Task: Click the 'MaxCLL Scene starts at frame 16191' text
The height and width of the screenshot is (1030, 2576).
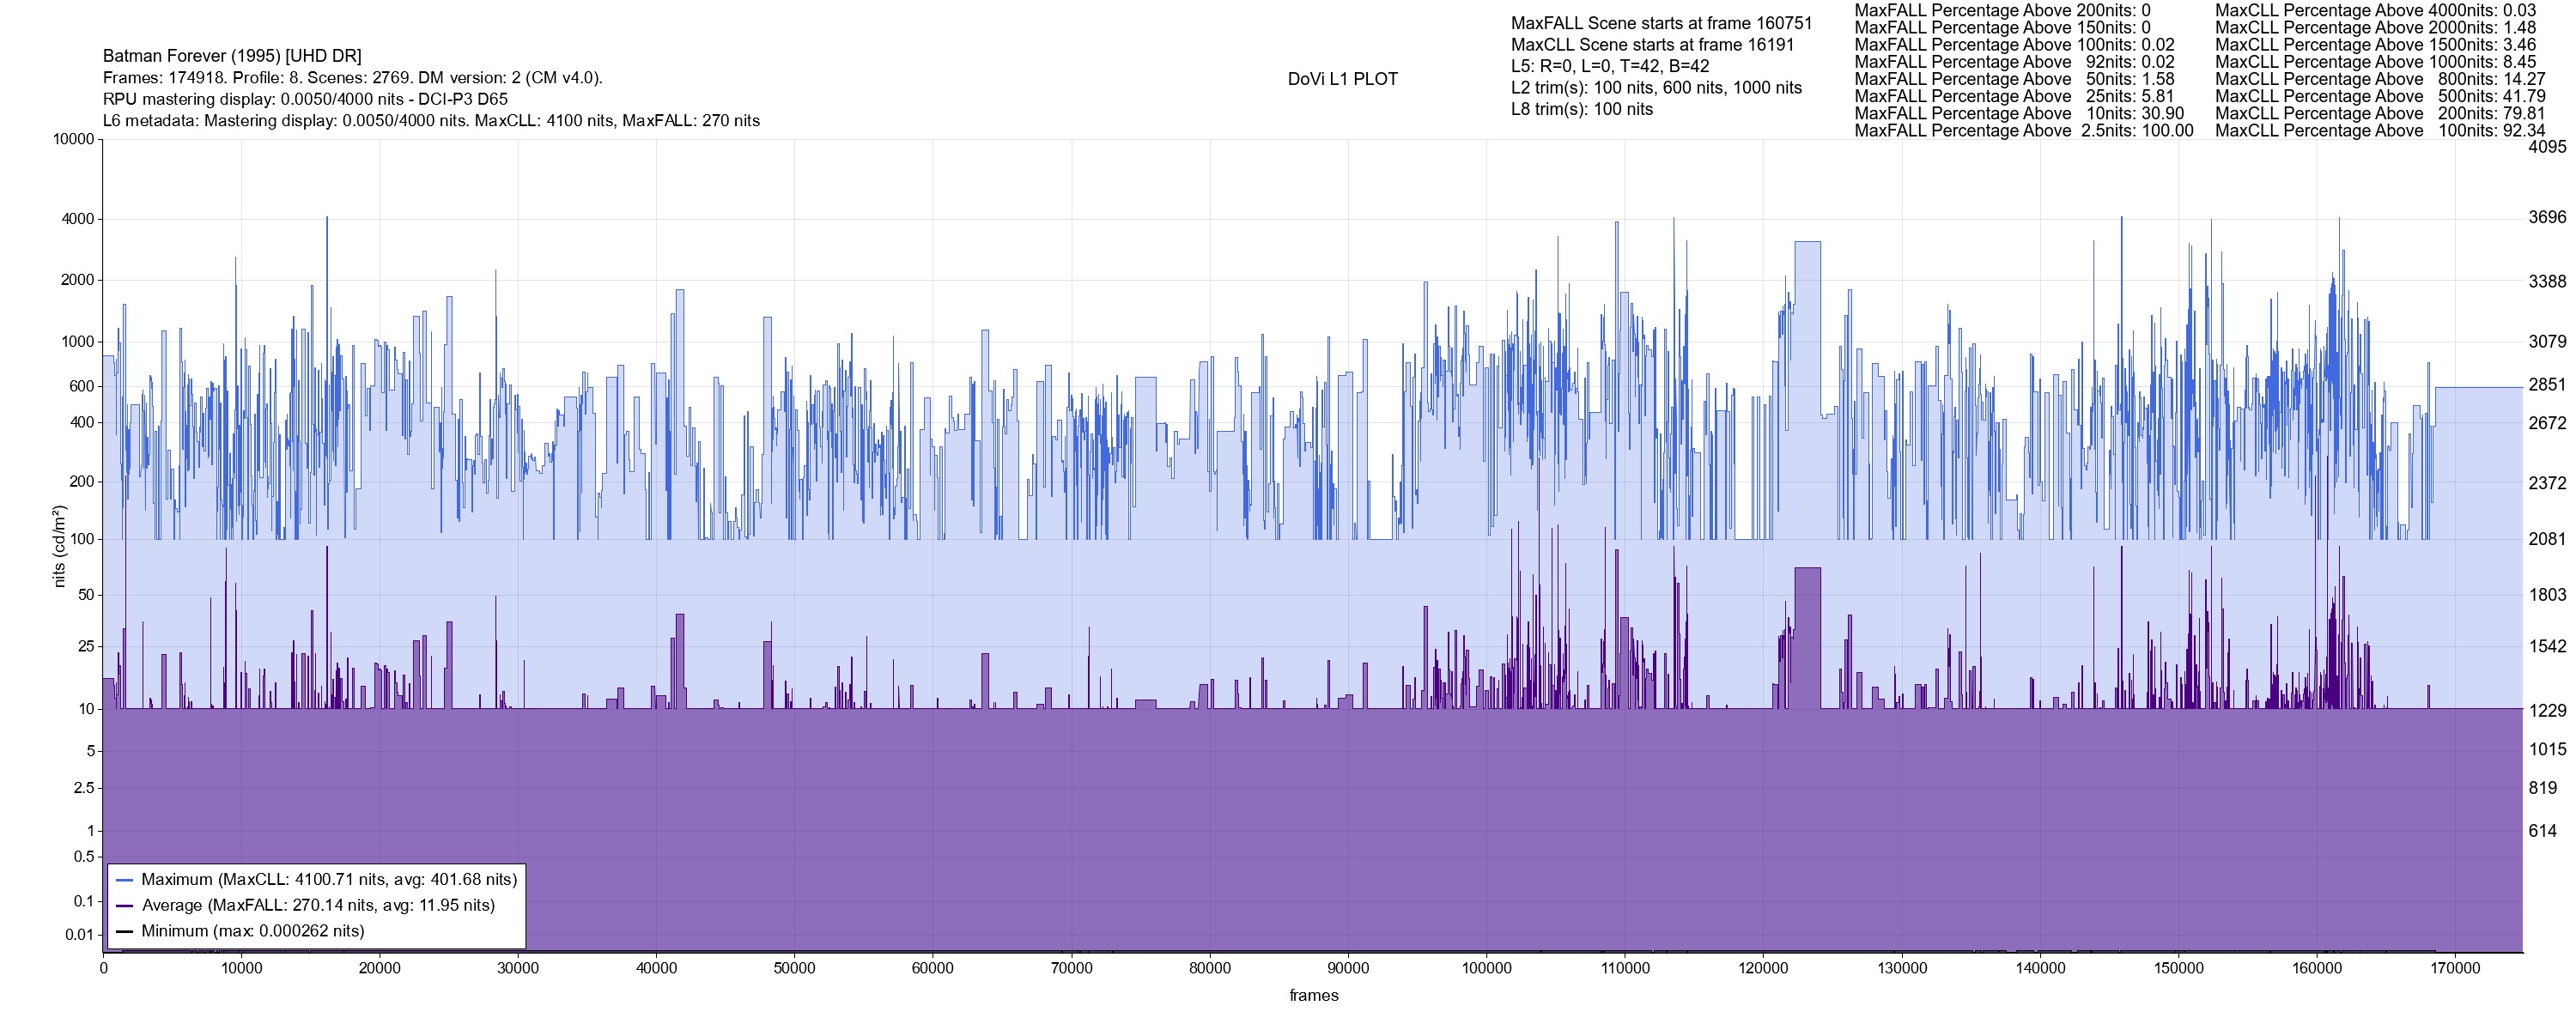Action: [1652, 45]
